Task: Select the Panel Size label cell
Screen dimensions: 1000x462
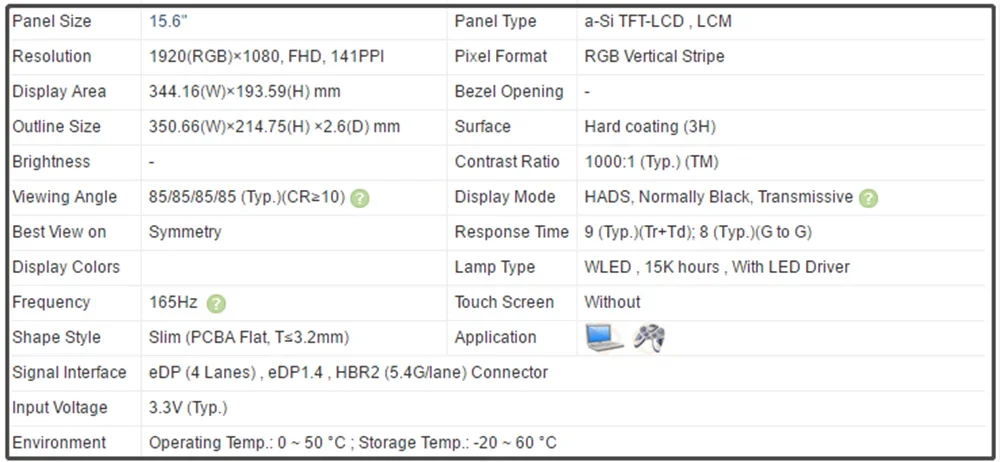Action: [51, 21]
